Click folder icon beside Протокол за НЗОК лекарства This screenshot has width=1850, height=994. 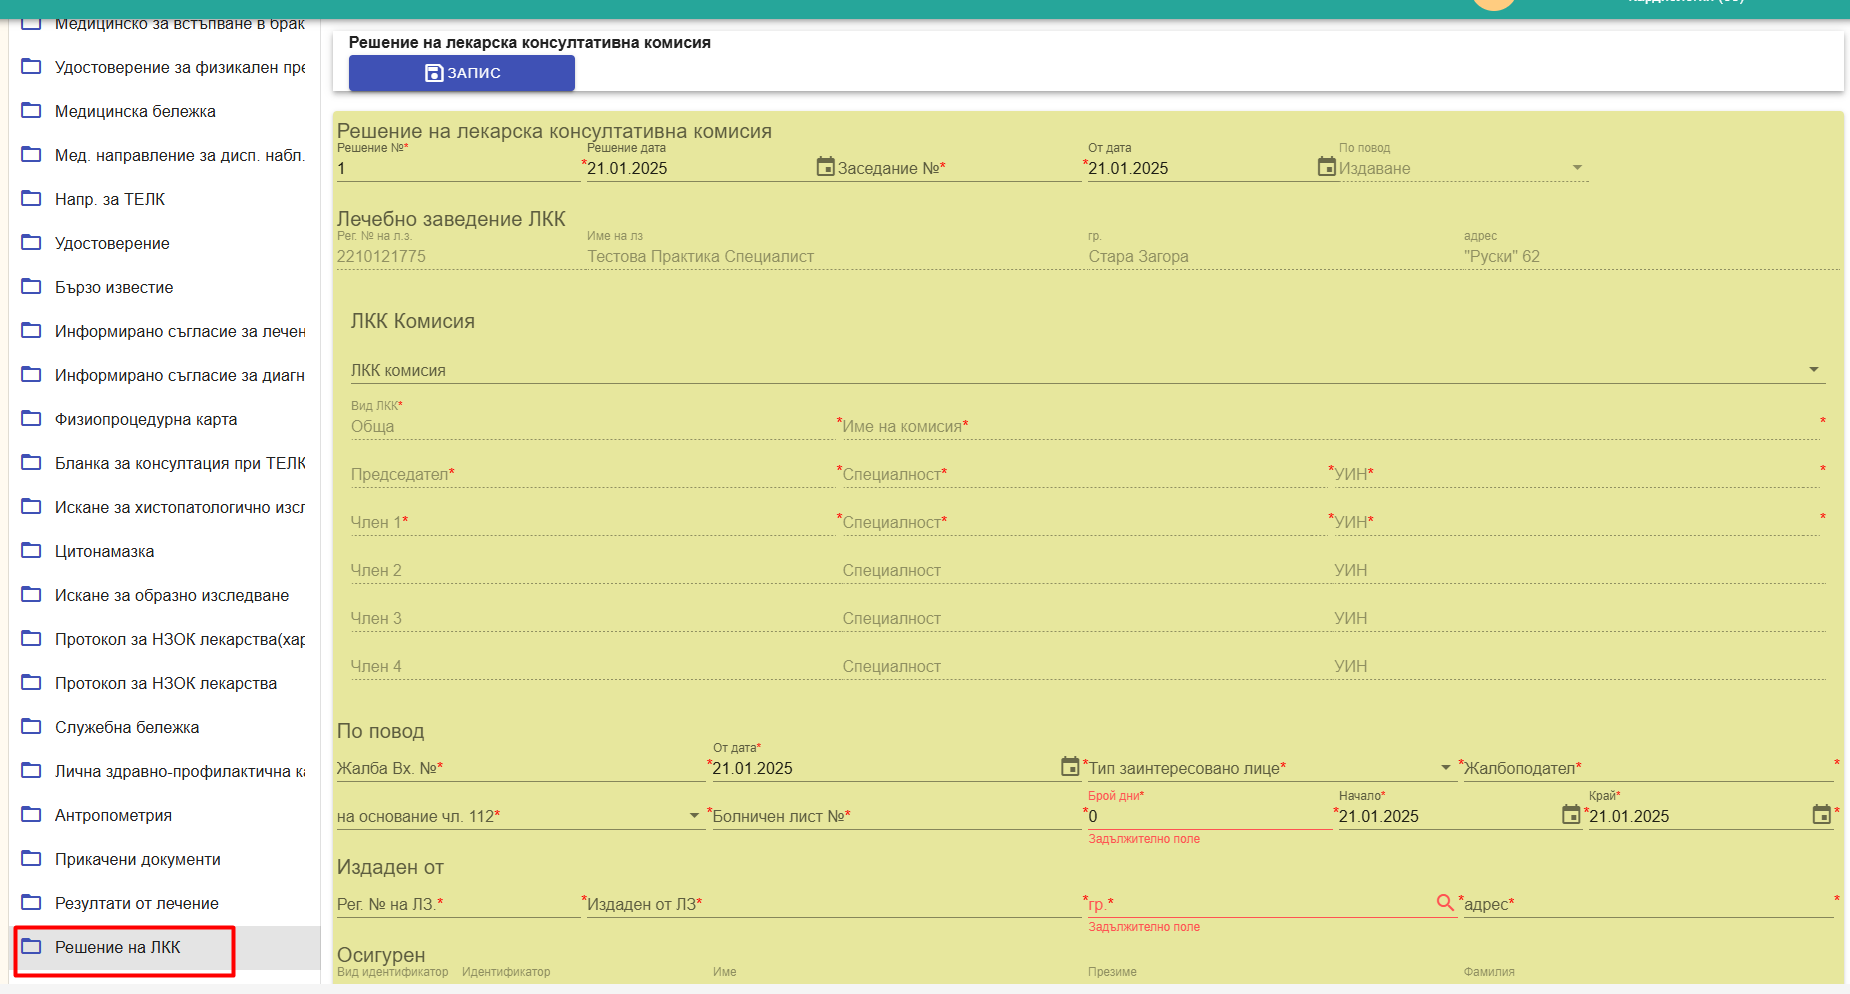[31, 682]
